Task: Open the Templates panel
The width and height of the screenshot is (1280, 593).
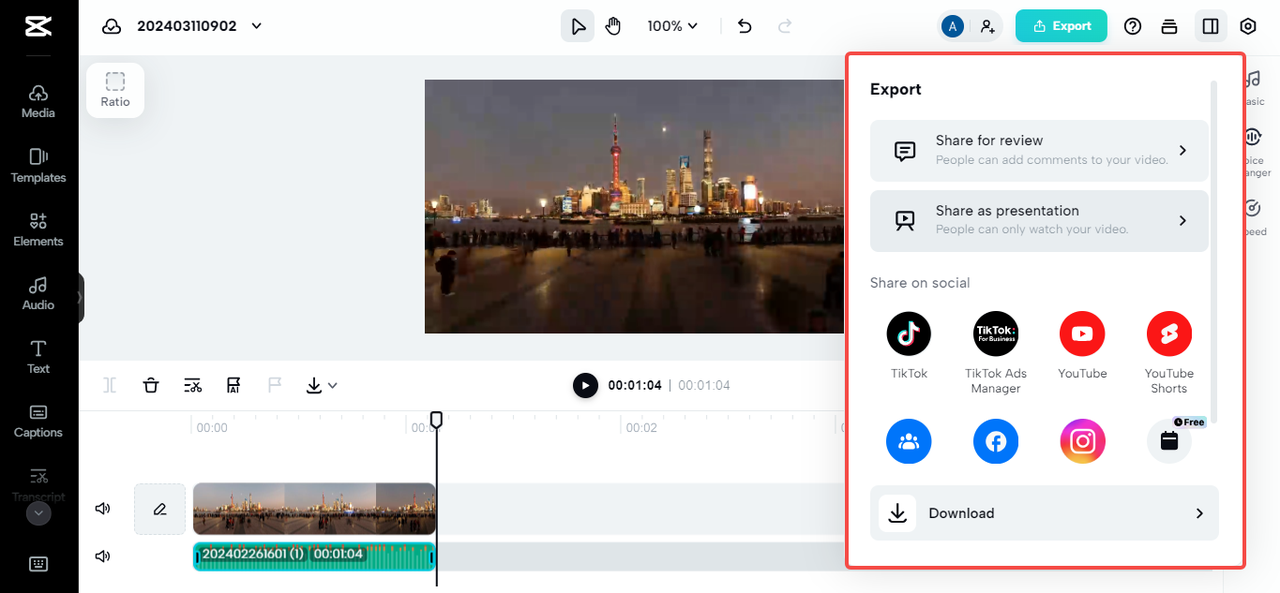Action: pos(38,167)
